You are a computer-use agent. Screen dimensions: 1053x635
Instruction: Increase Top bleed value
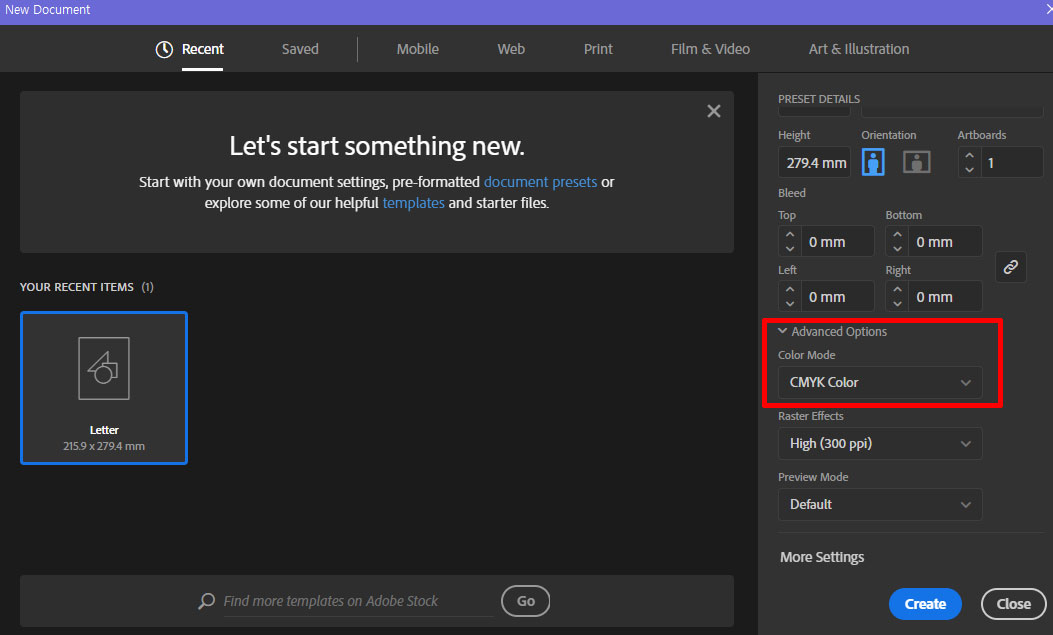[x=790, y=234]
